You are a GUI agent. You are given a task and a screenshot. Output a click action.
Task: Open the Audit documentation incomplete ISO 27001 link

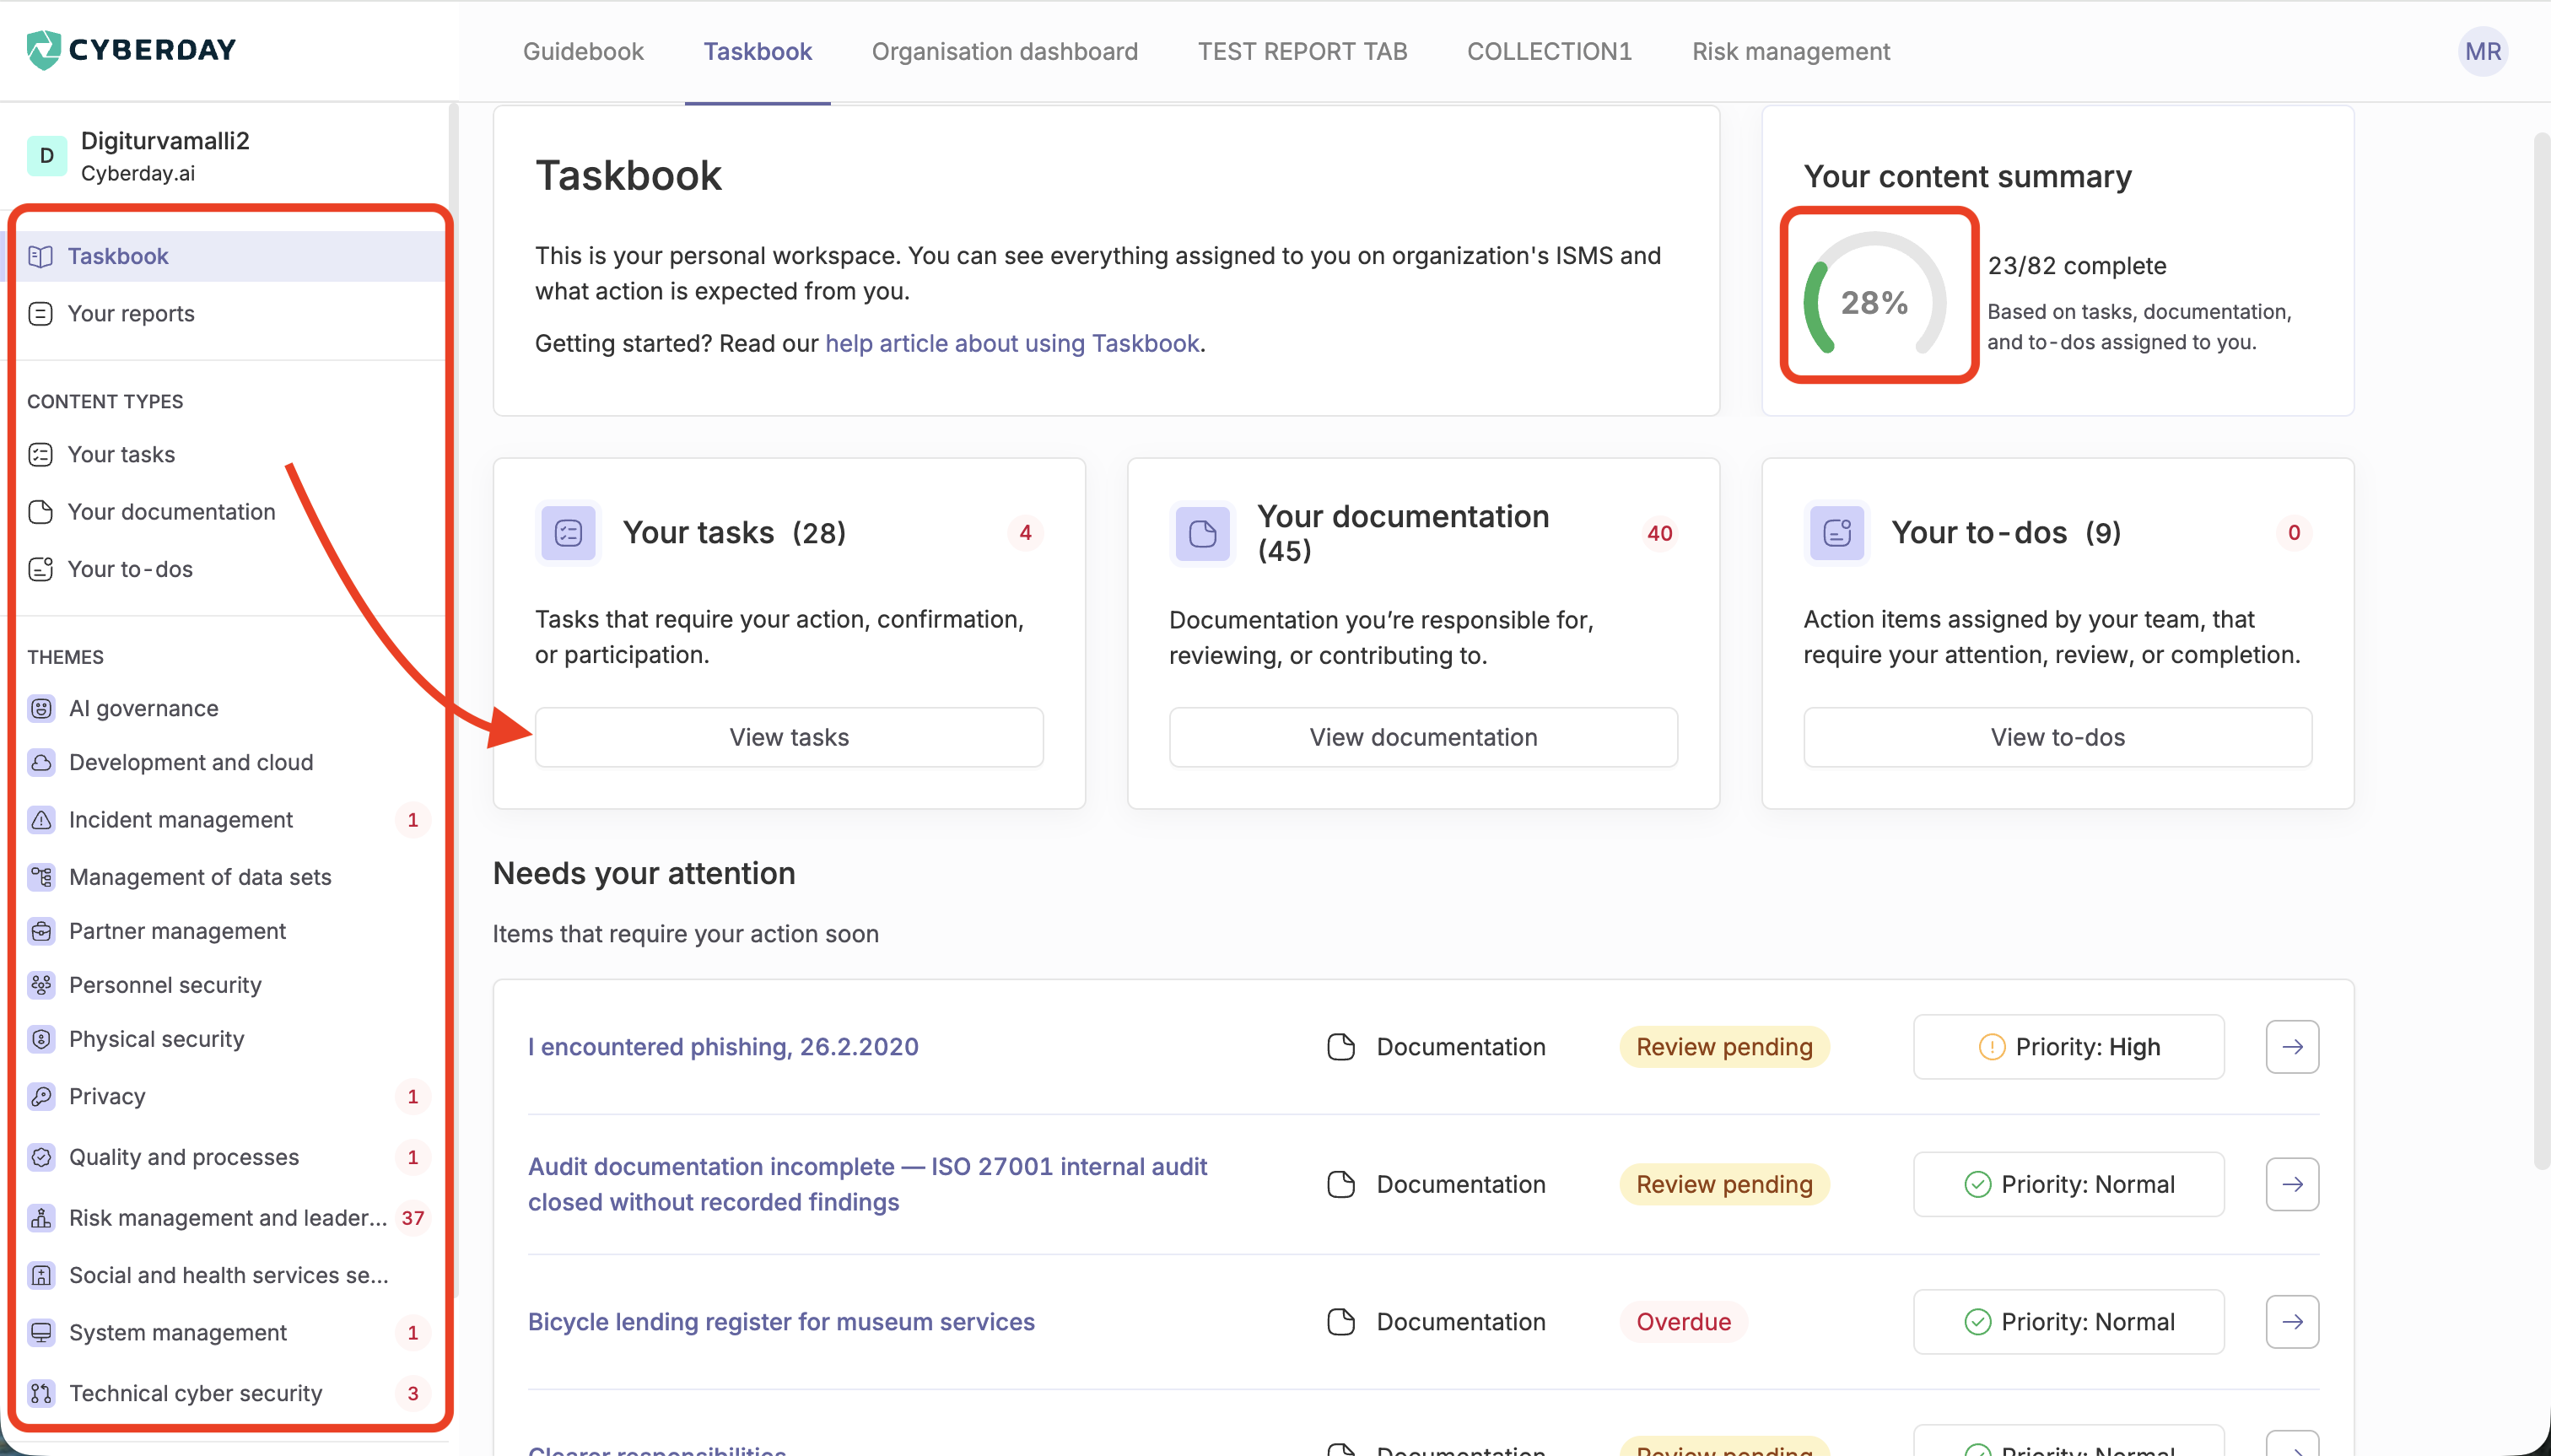[x=867, y=1184]
